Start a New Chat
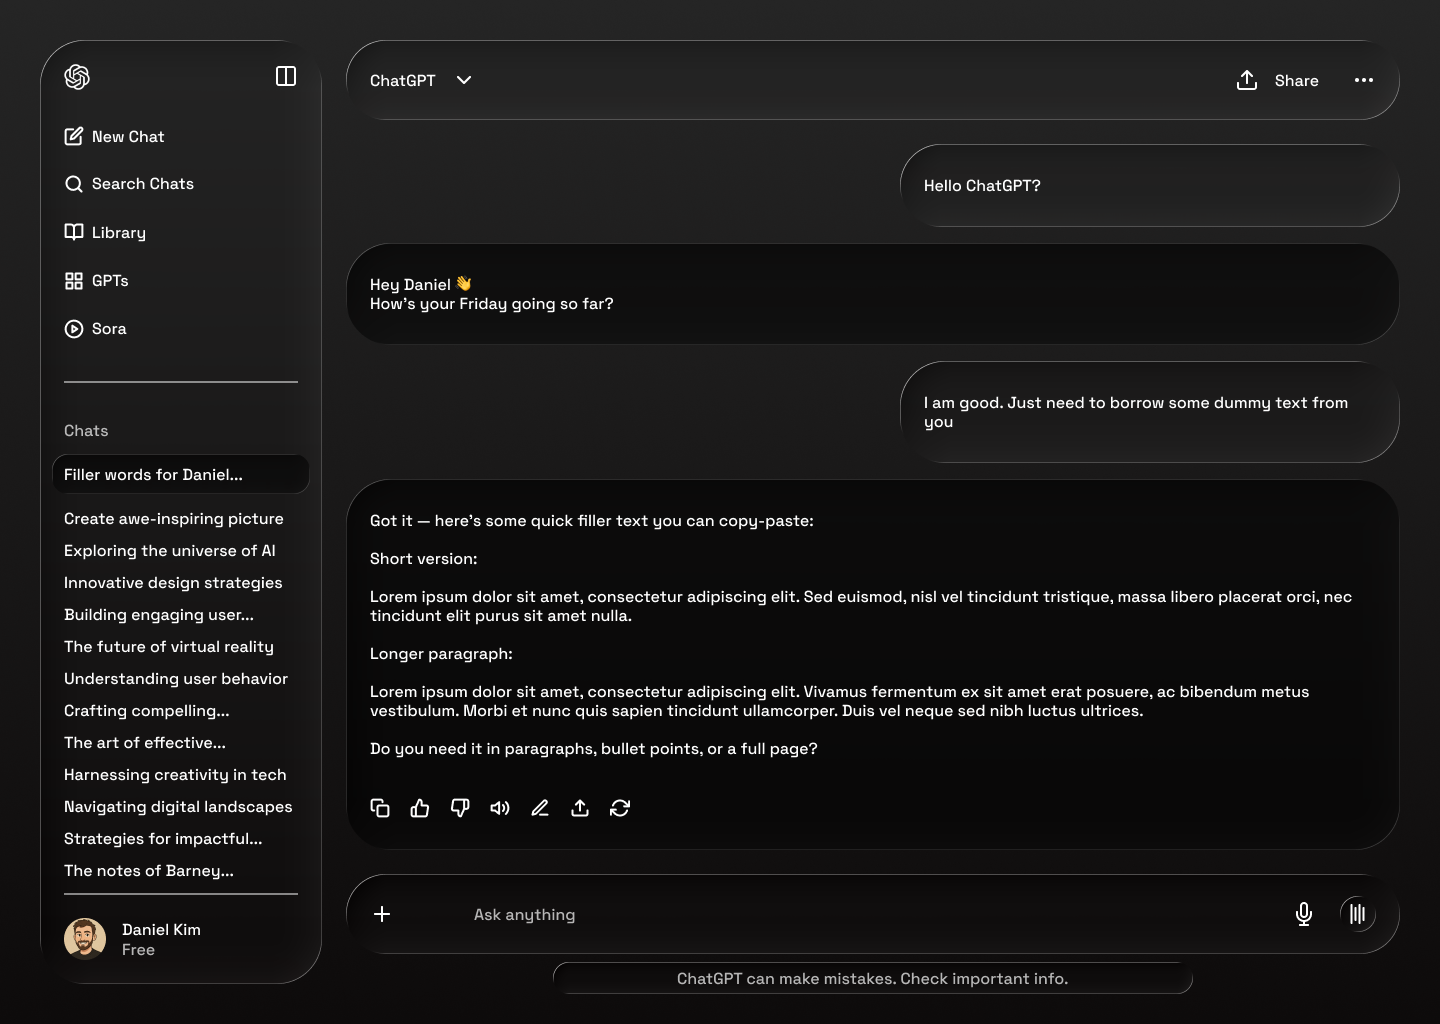 coord(114,136)
